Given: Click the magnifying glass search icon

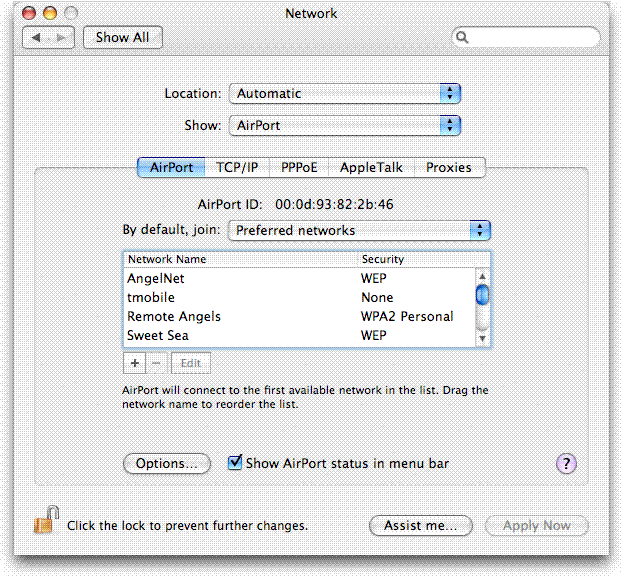Looking at the screenshot, I should click(462, 37).
